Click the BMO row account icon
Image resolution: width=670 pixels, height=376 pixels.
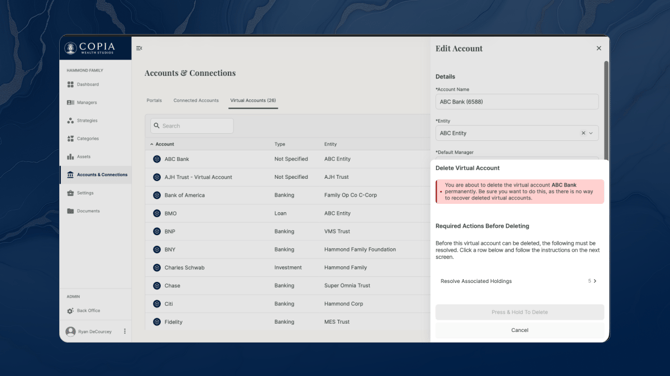pos(157,213)
